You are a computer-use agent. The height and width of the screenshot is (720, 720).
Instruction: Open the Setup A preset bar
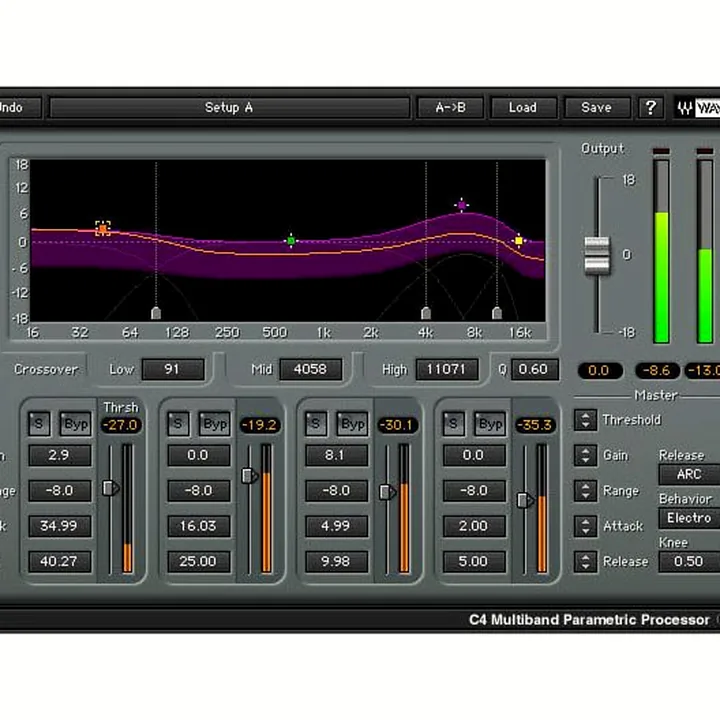click(x=230, y=108)
